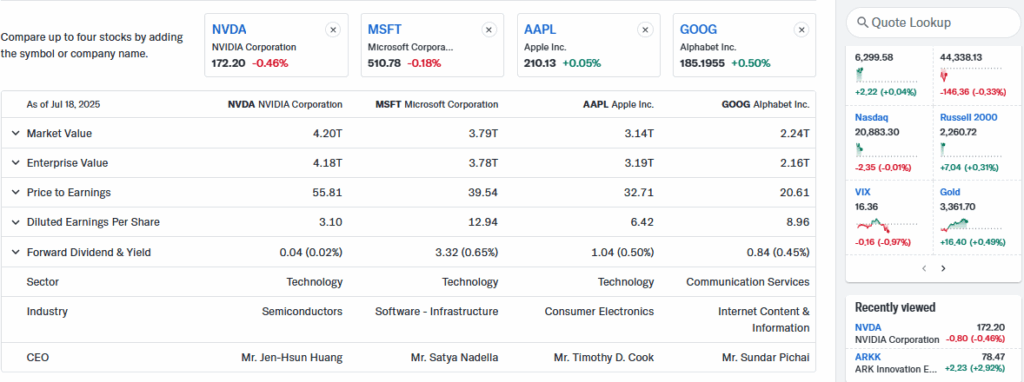1024x382 pixels.
Task: Remove MSFT from the comparison
Action: click(x=489, y=30)
